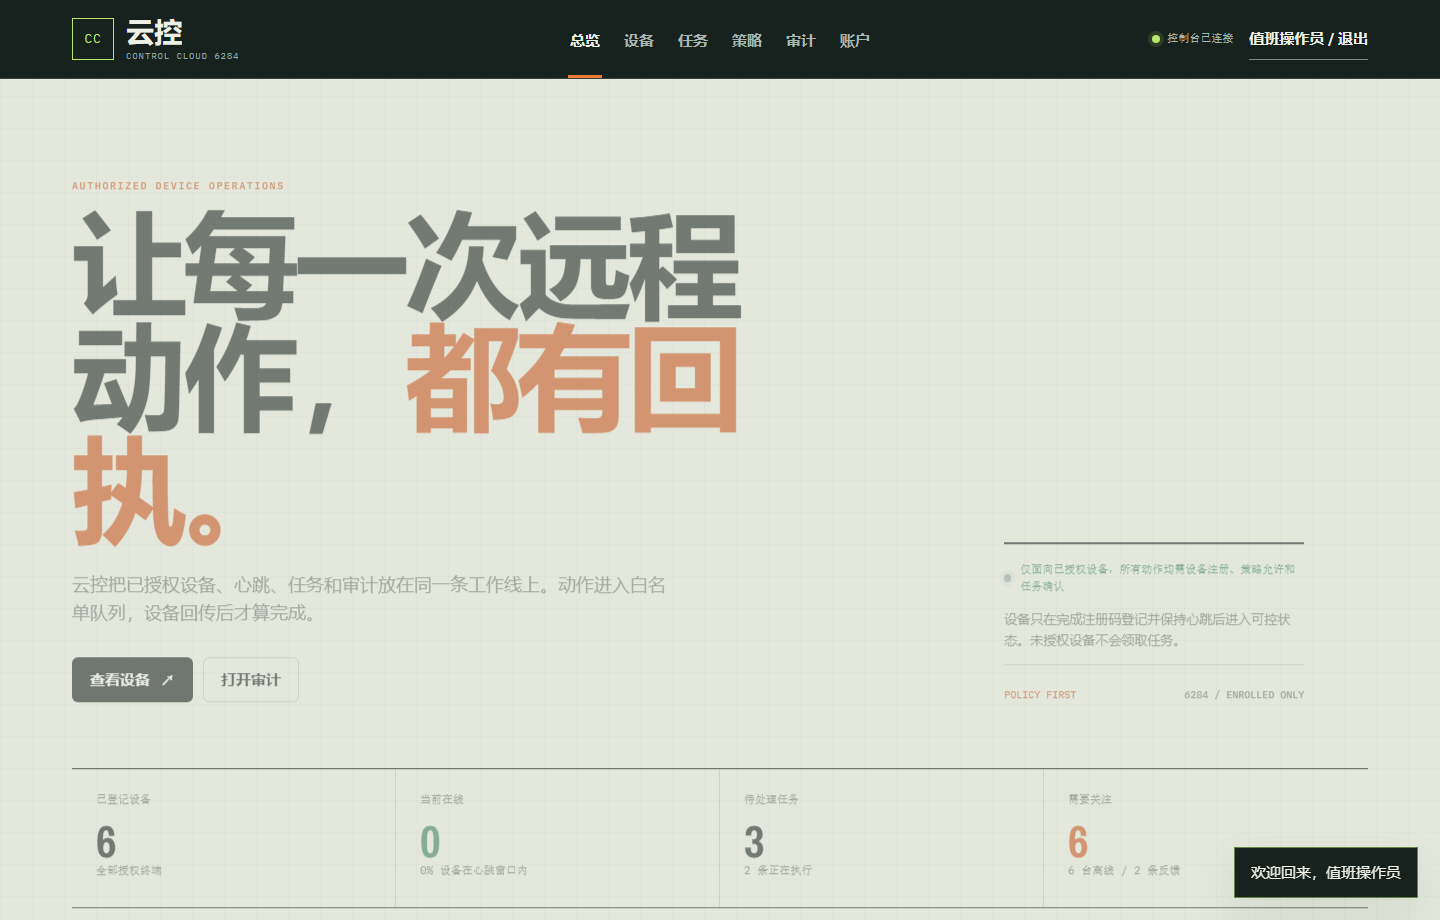Click the hero heading 让每一次远程动作
Viewport: 1440px width, 920px height.
click(x=407, y=378)
